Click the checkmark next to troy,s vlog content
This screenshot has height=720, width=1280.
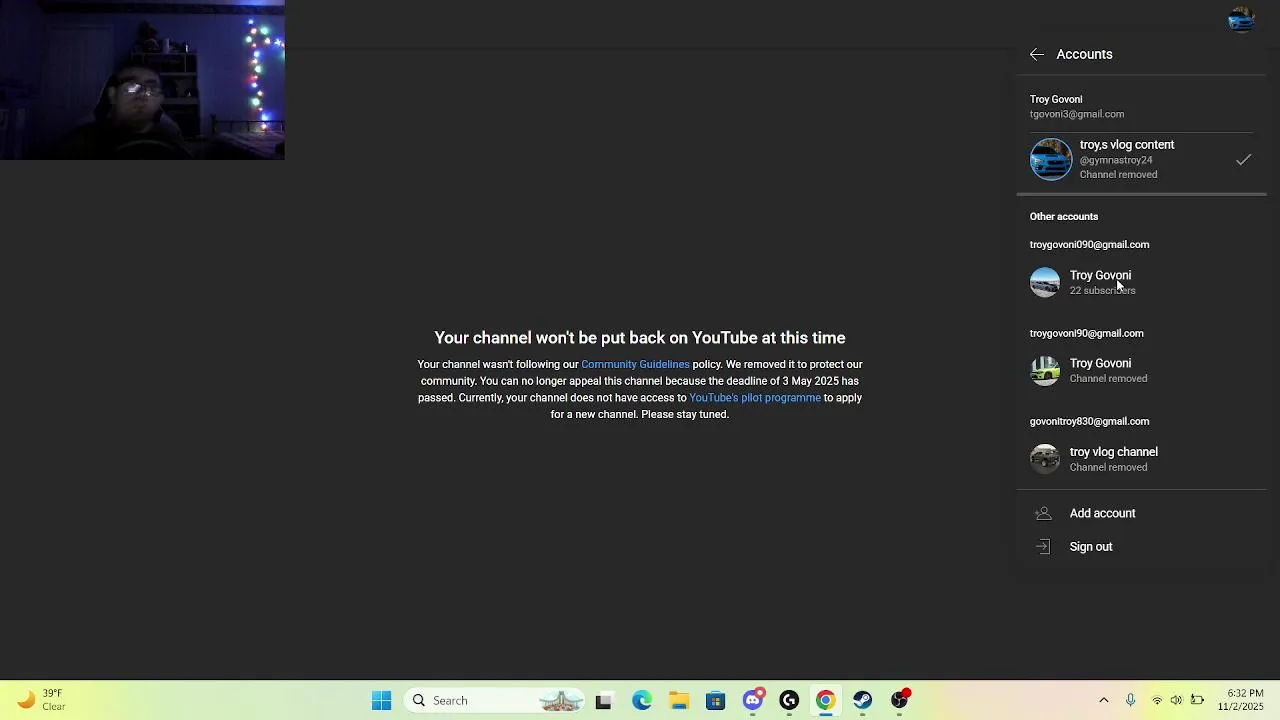tap(1243, 160)
